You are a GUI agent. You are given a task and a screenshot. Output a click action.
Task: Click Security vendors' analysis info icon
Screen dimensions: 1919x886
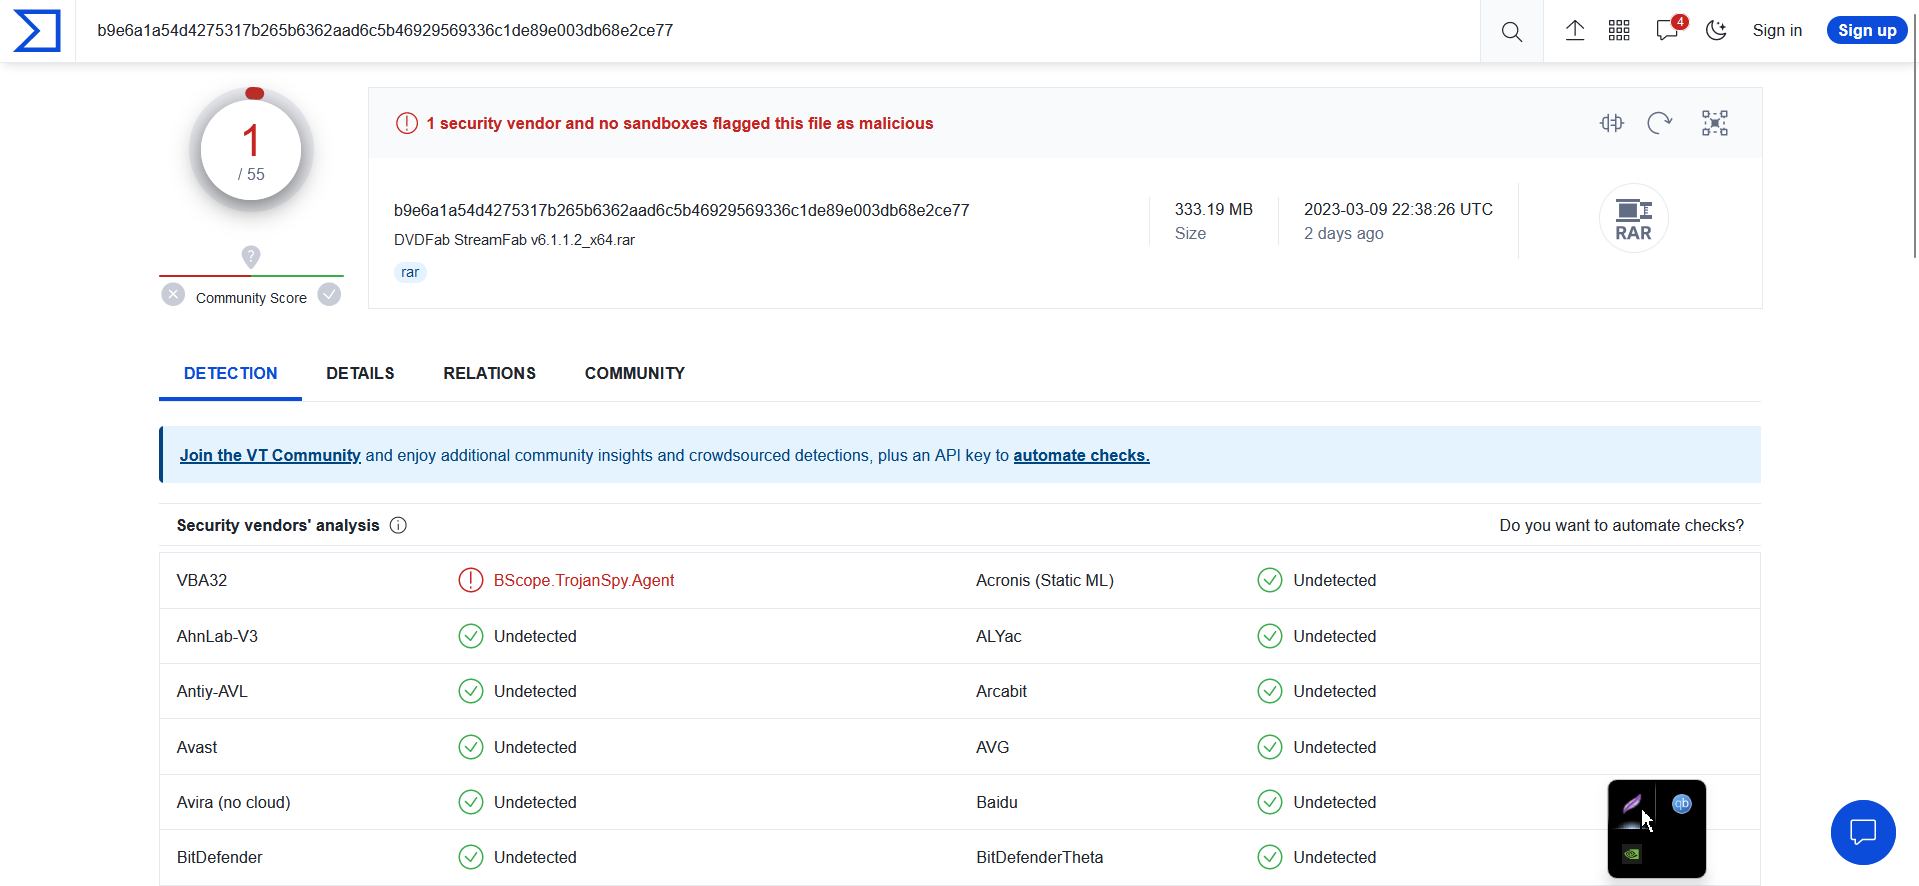(398, 525)
